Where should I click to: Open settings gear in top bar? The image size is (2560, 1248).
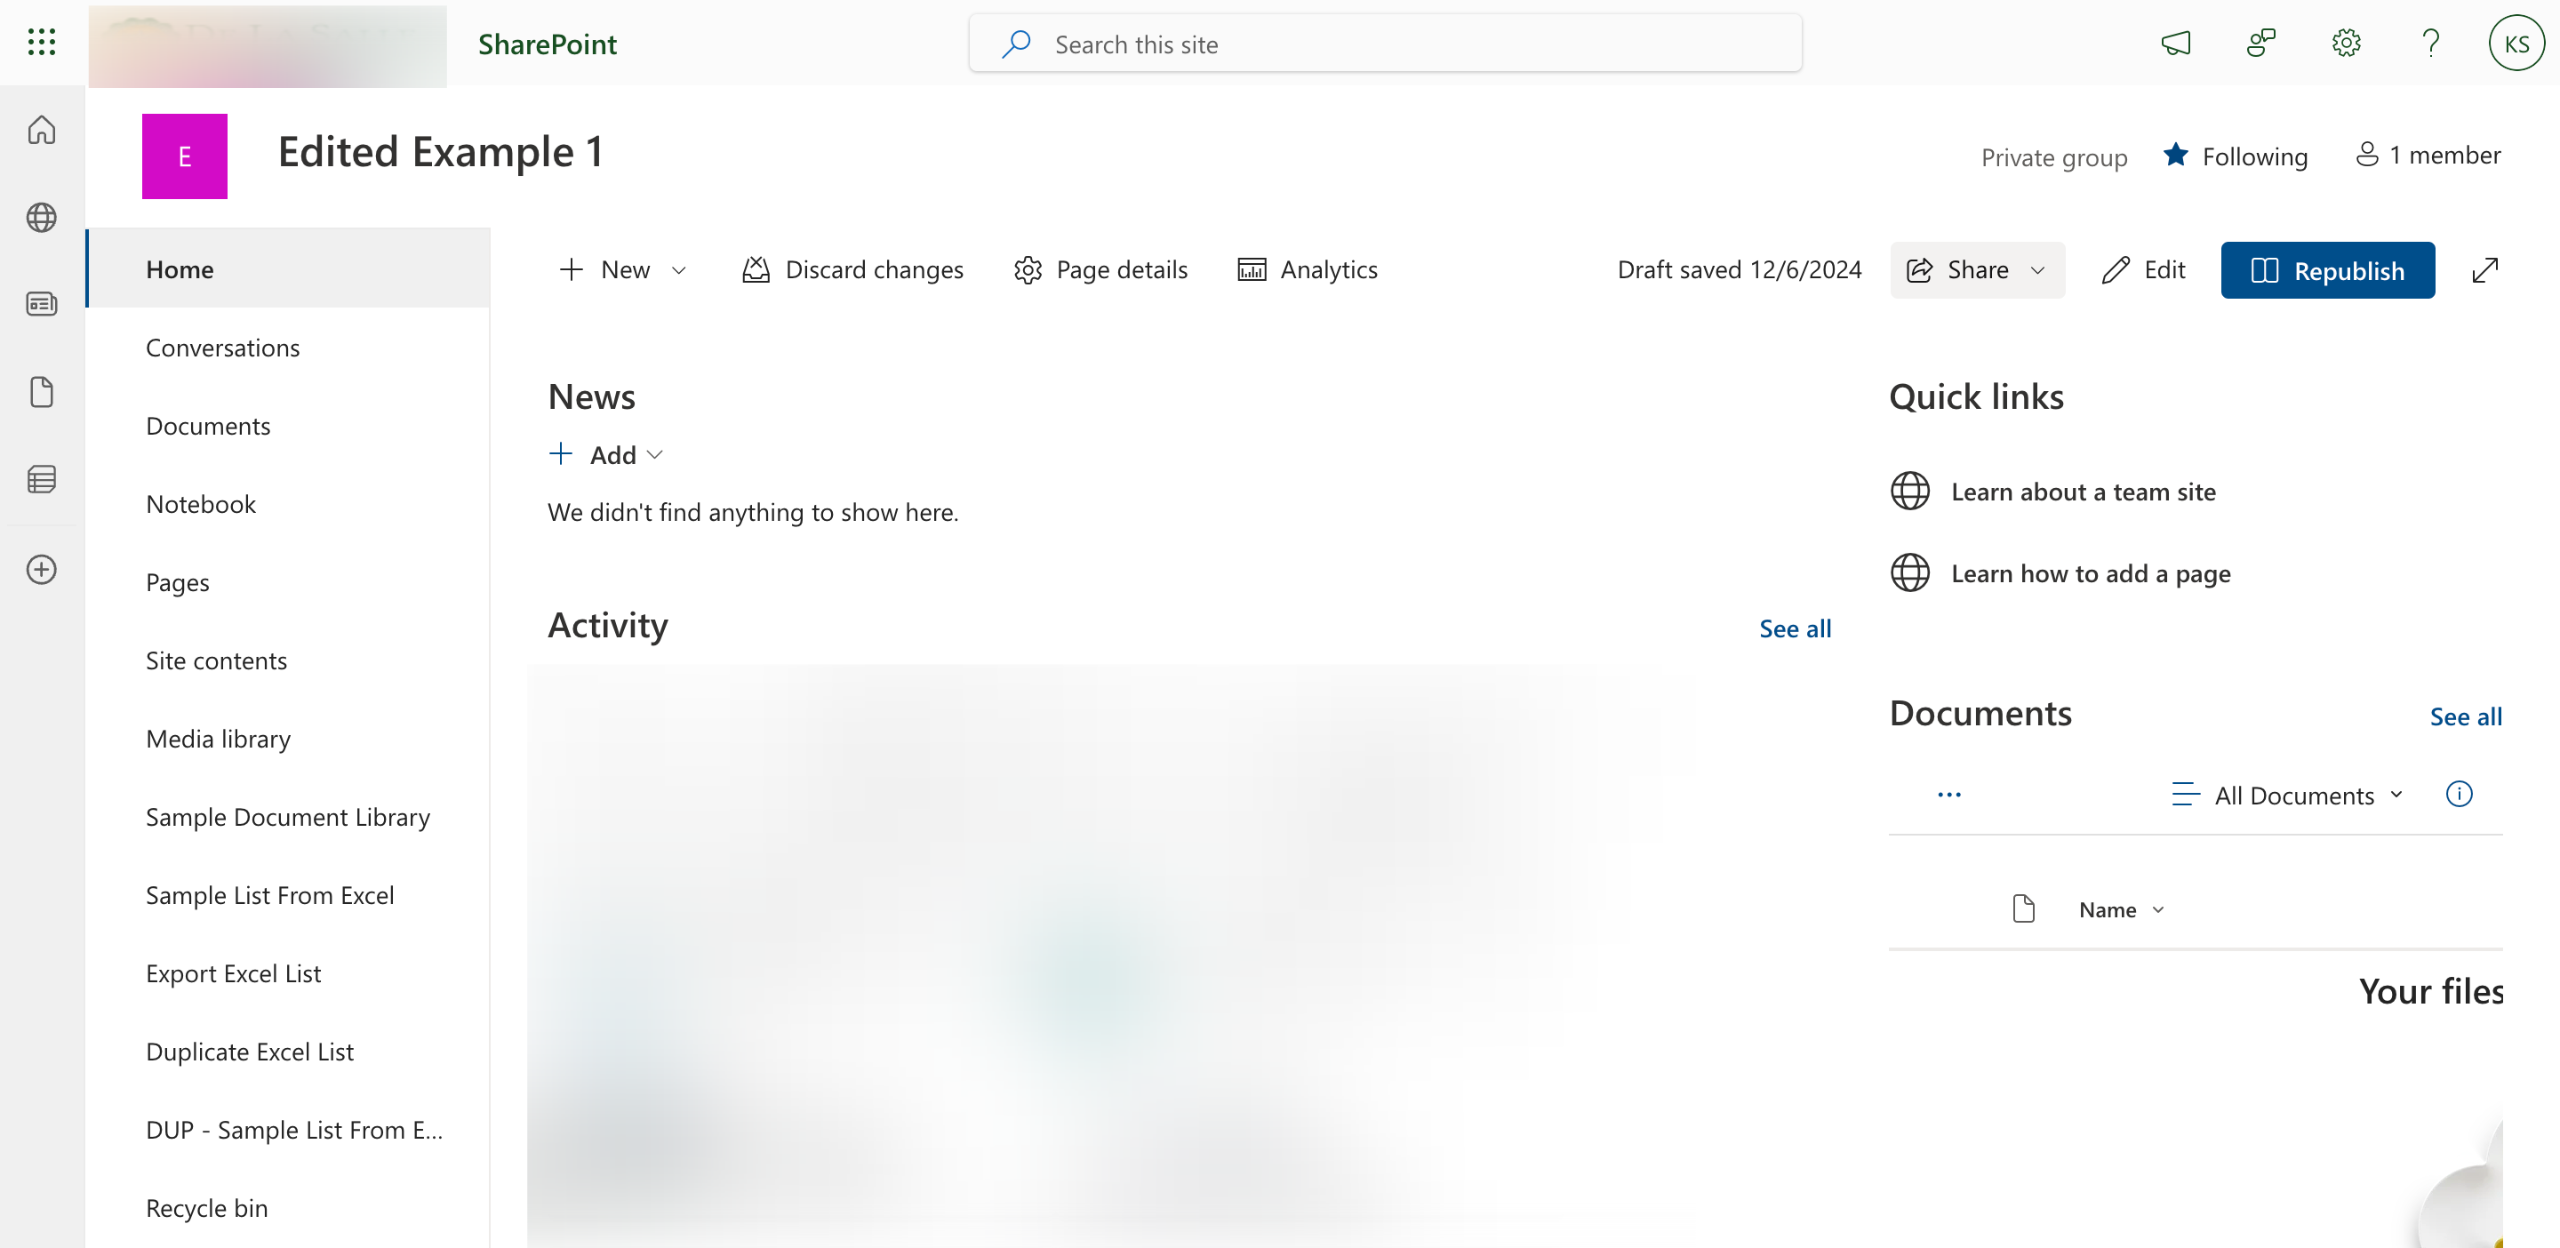point(2346,43)
